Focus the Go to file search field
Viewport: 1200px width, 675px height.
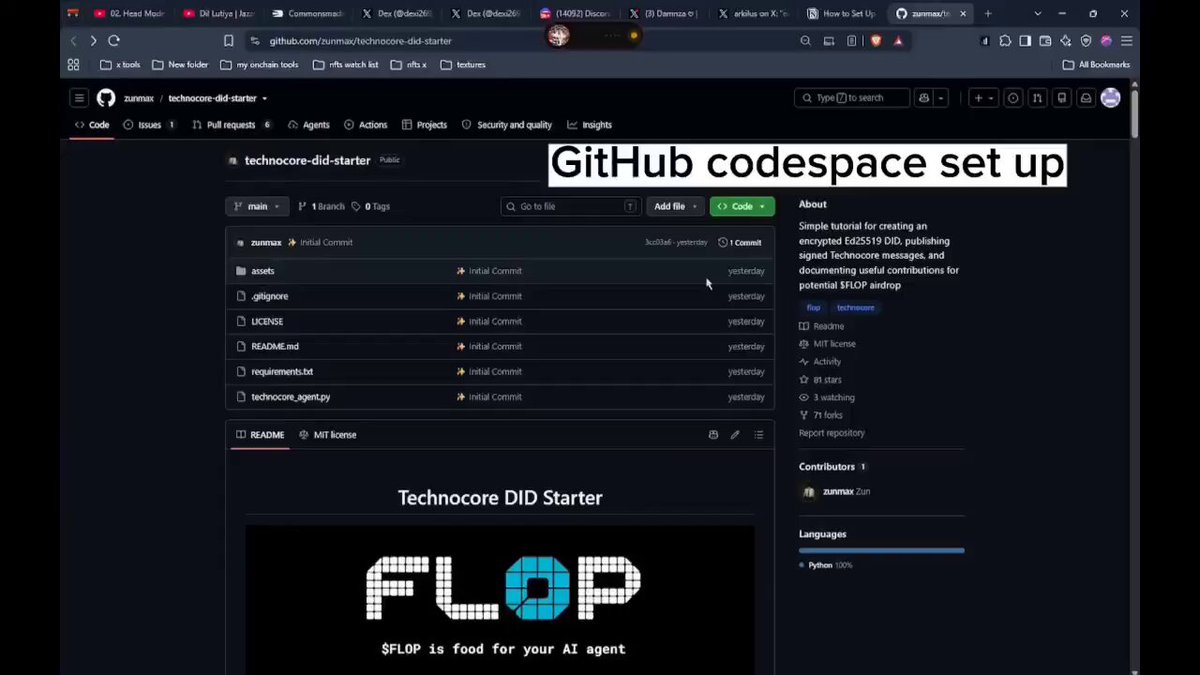click(x=571, y=206)
